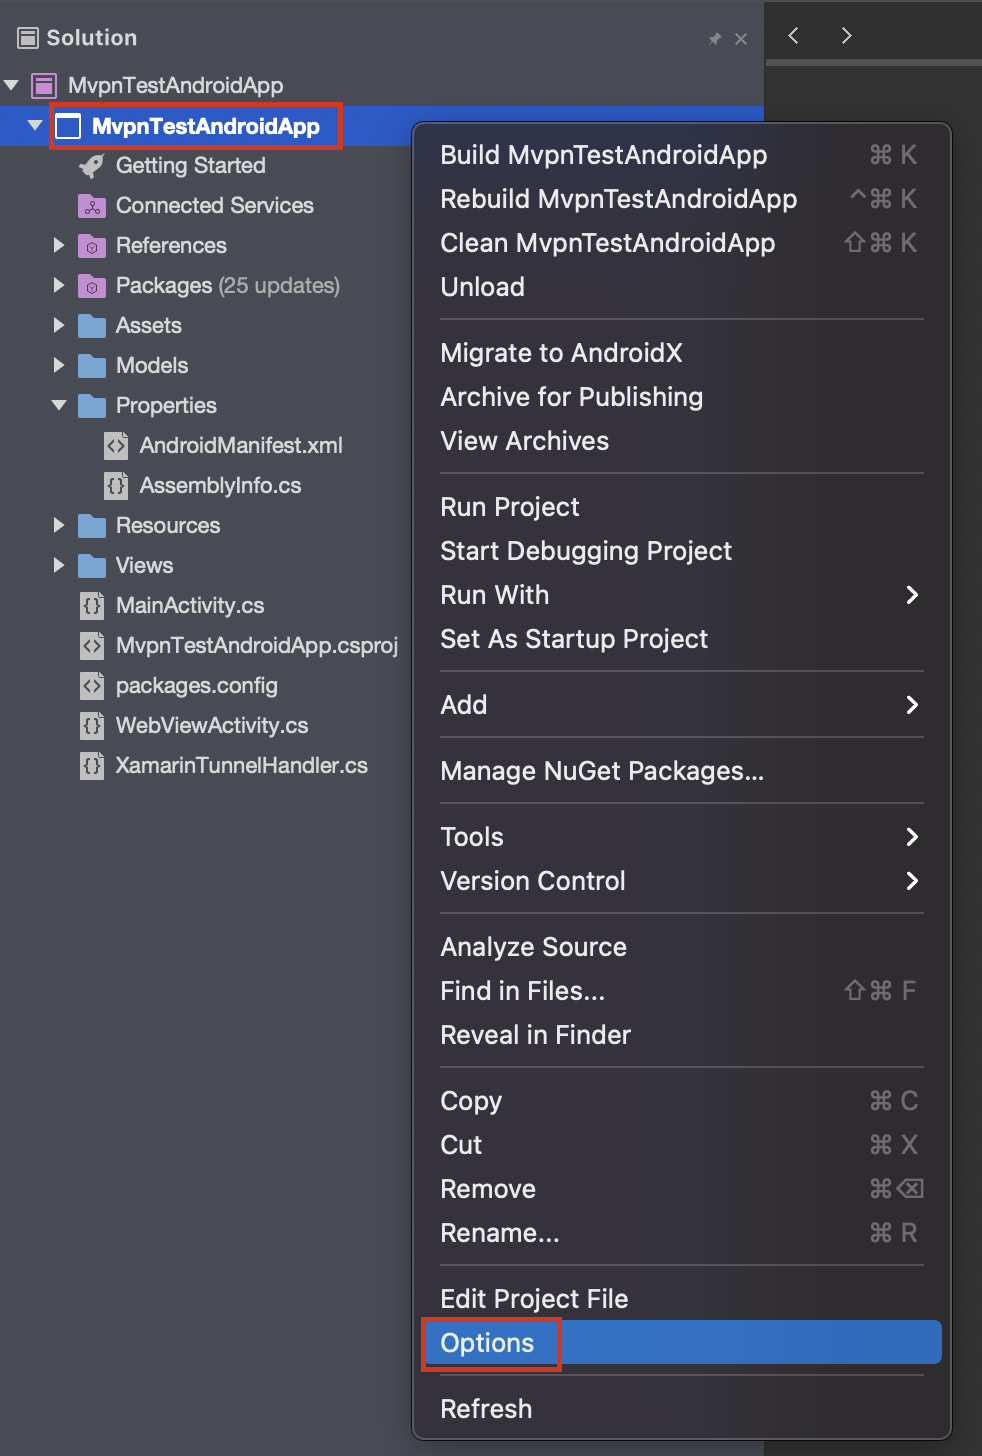Image resolution: width=982 pixels, height=1456 pixels.
Task: Select Options from the context menu
Action: 488,1343
